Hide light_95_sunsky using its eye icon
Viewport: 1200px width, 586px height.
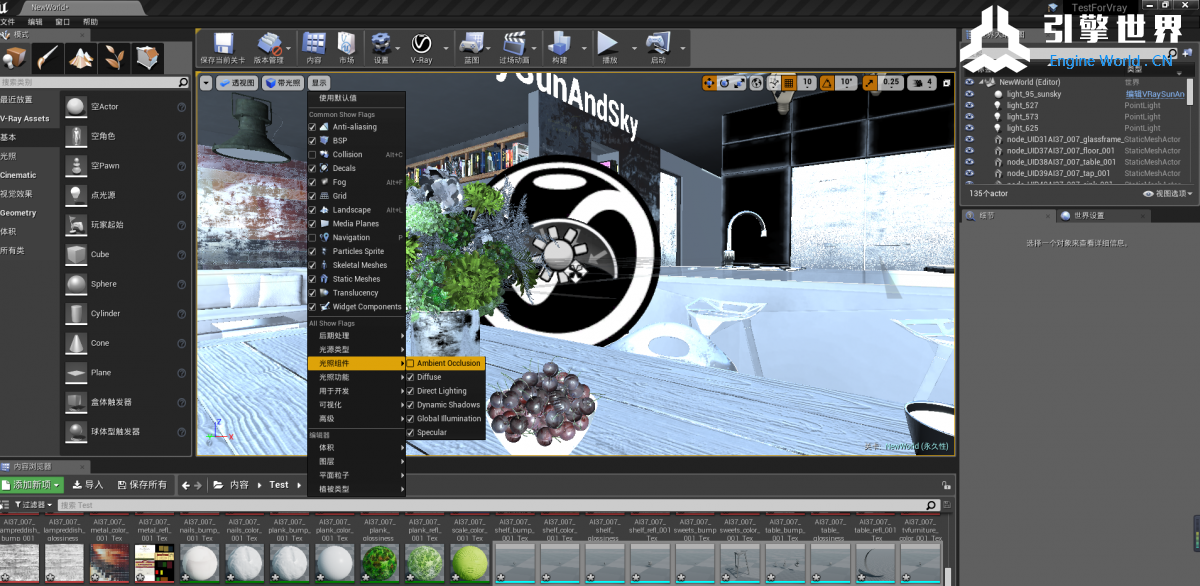(969, 94)
